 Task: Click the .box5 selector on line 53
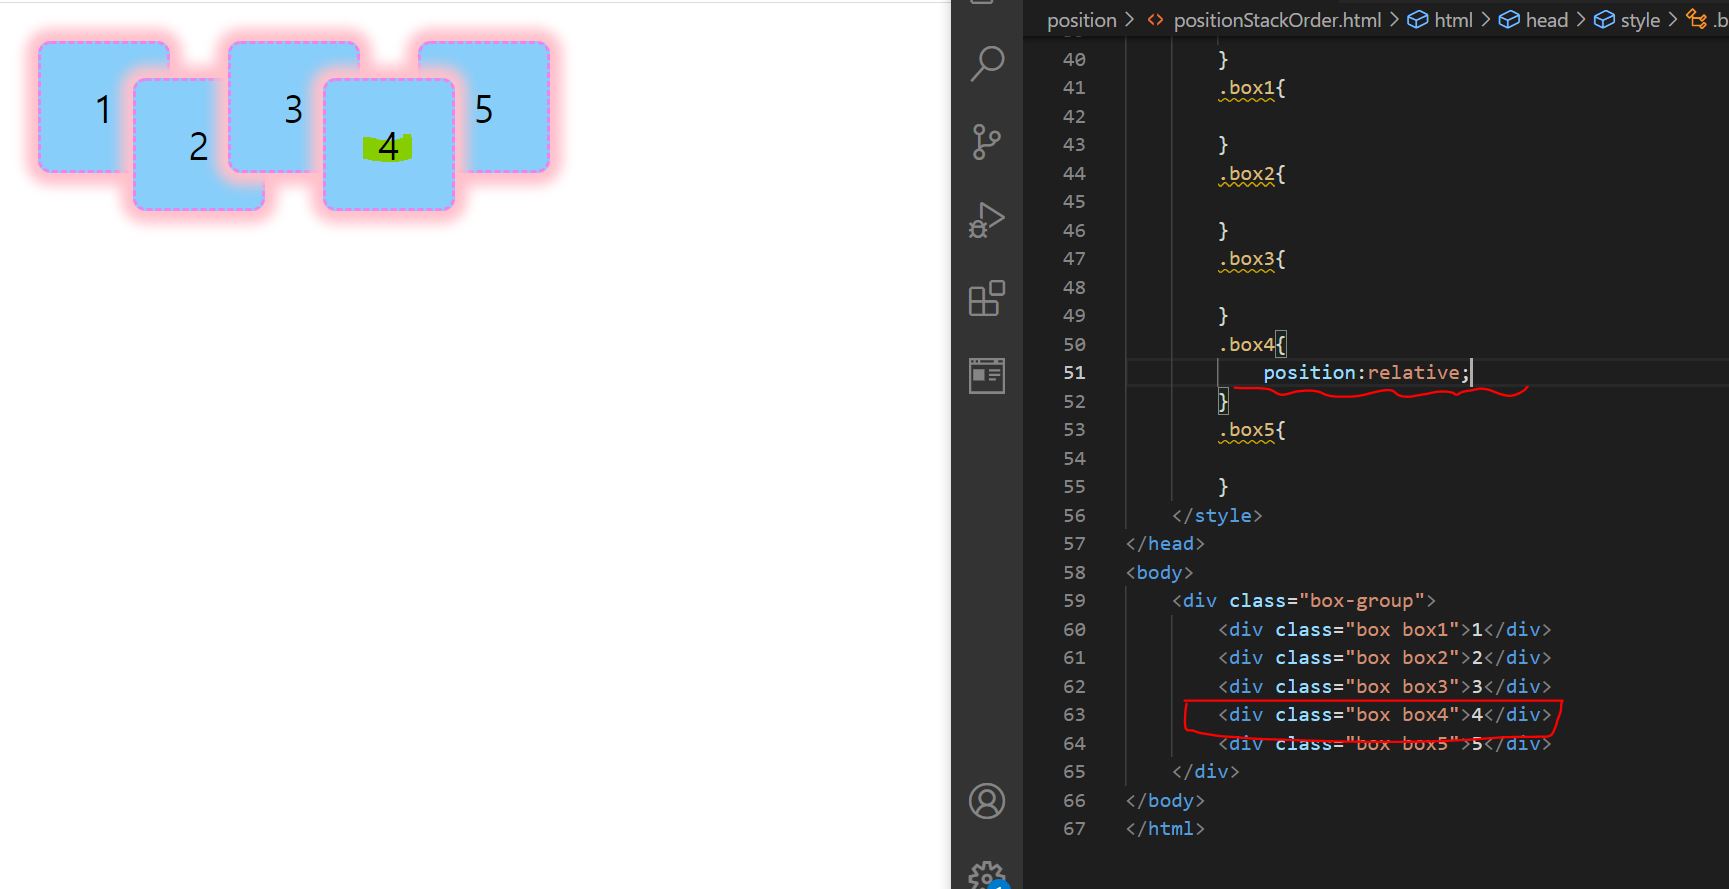tap(1246, 430)
